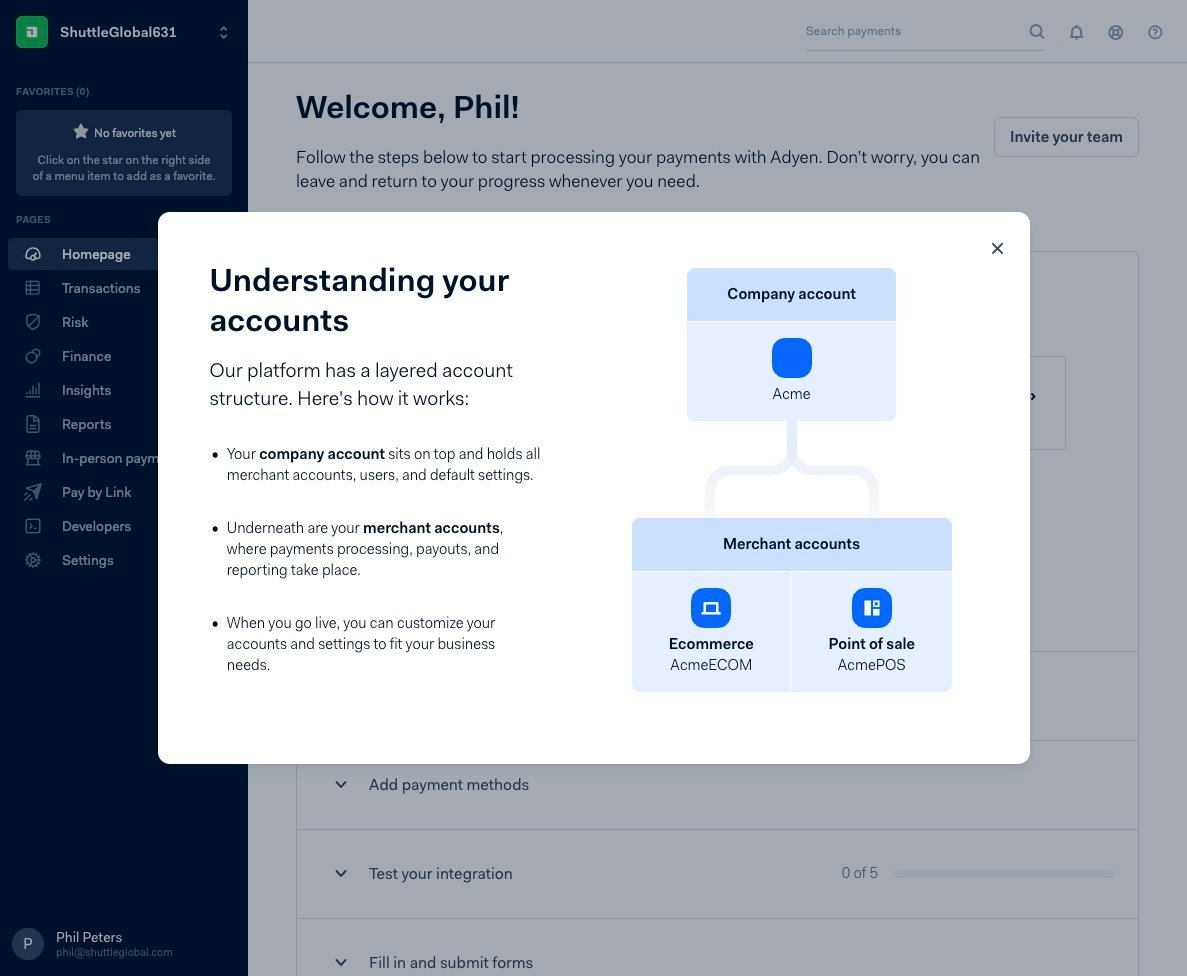Click the In-person payments store icon
The image size is (1187, 976).
33,458
